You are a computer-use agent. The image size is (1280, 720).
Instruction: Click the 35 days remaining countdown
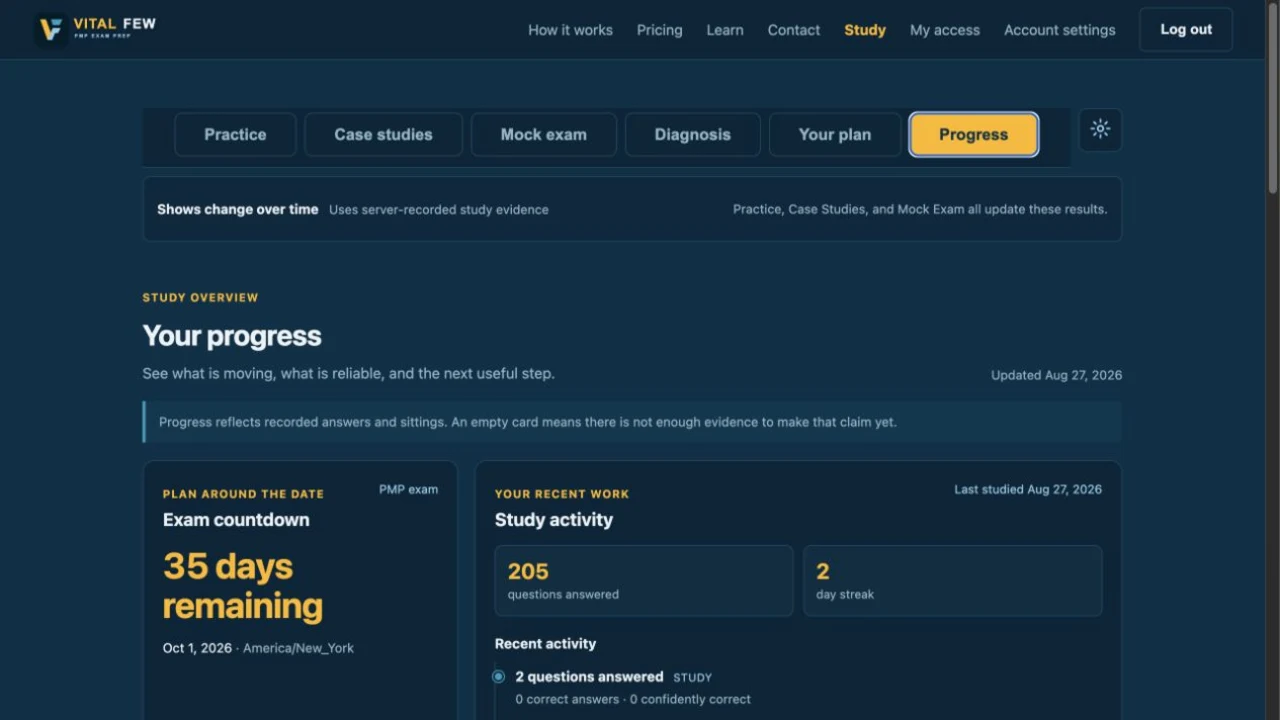tap(243, 586)
